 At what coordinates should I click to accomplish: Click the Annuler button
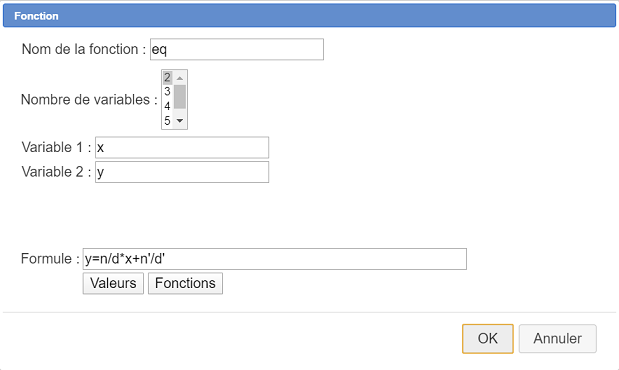557,339
